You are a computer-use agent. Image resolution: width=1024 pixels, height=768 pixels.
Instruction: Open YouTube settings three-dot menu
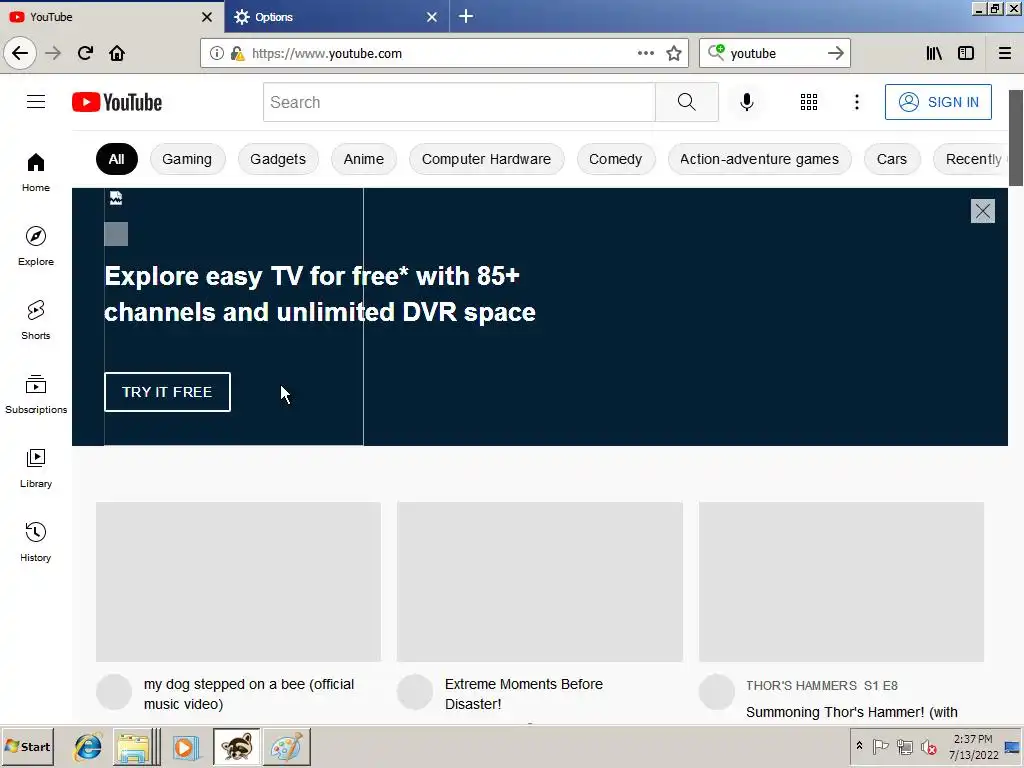click(x=857, y=102)
